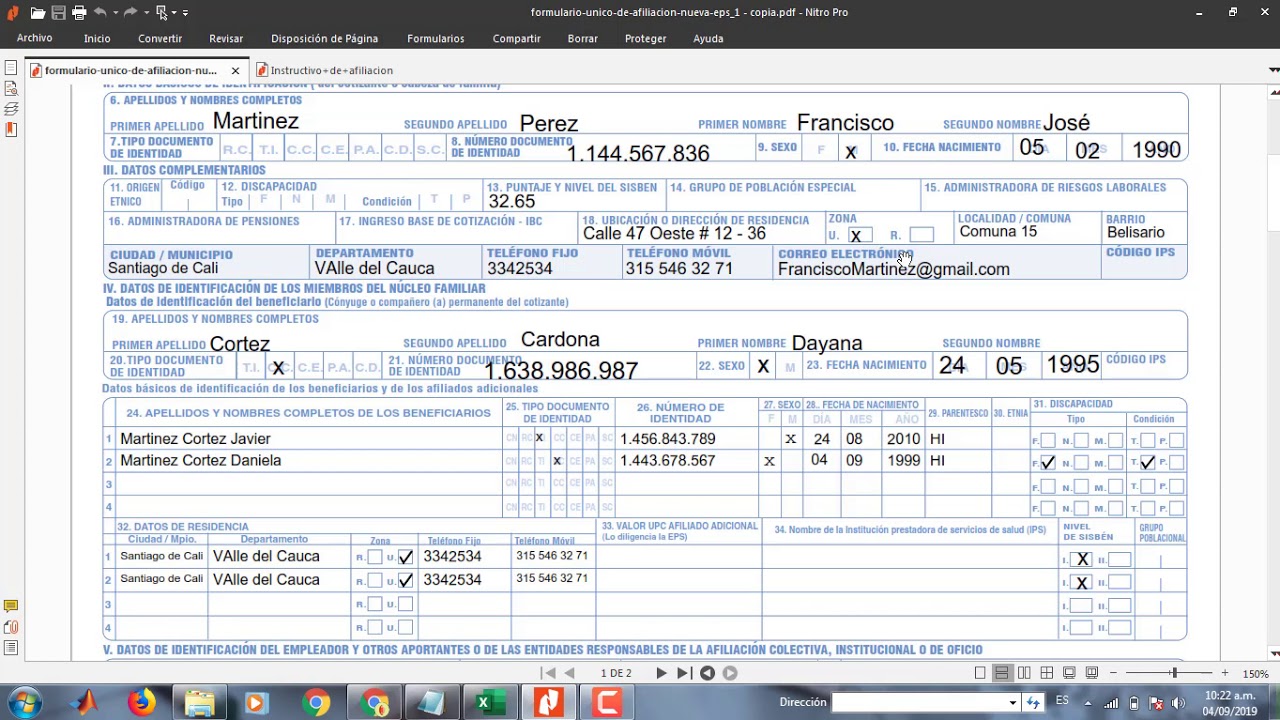Open the Archivo menu

pos(34,38)
